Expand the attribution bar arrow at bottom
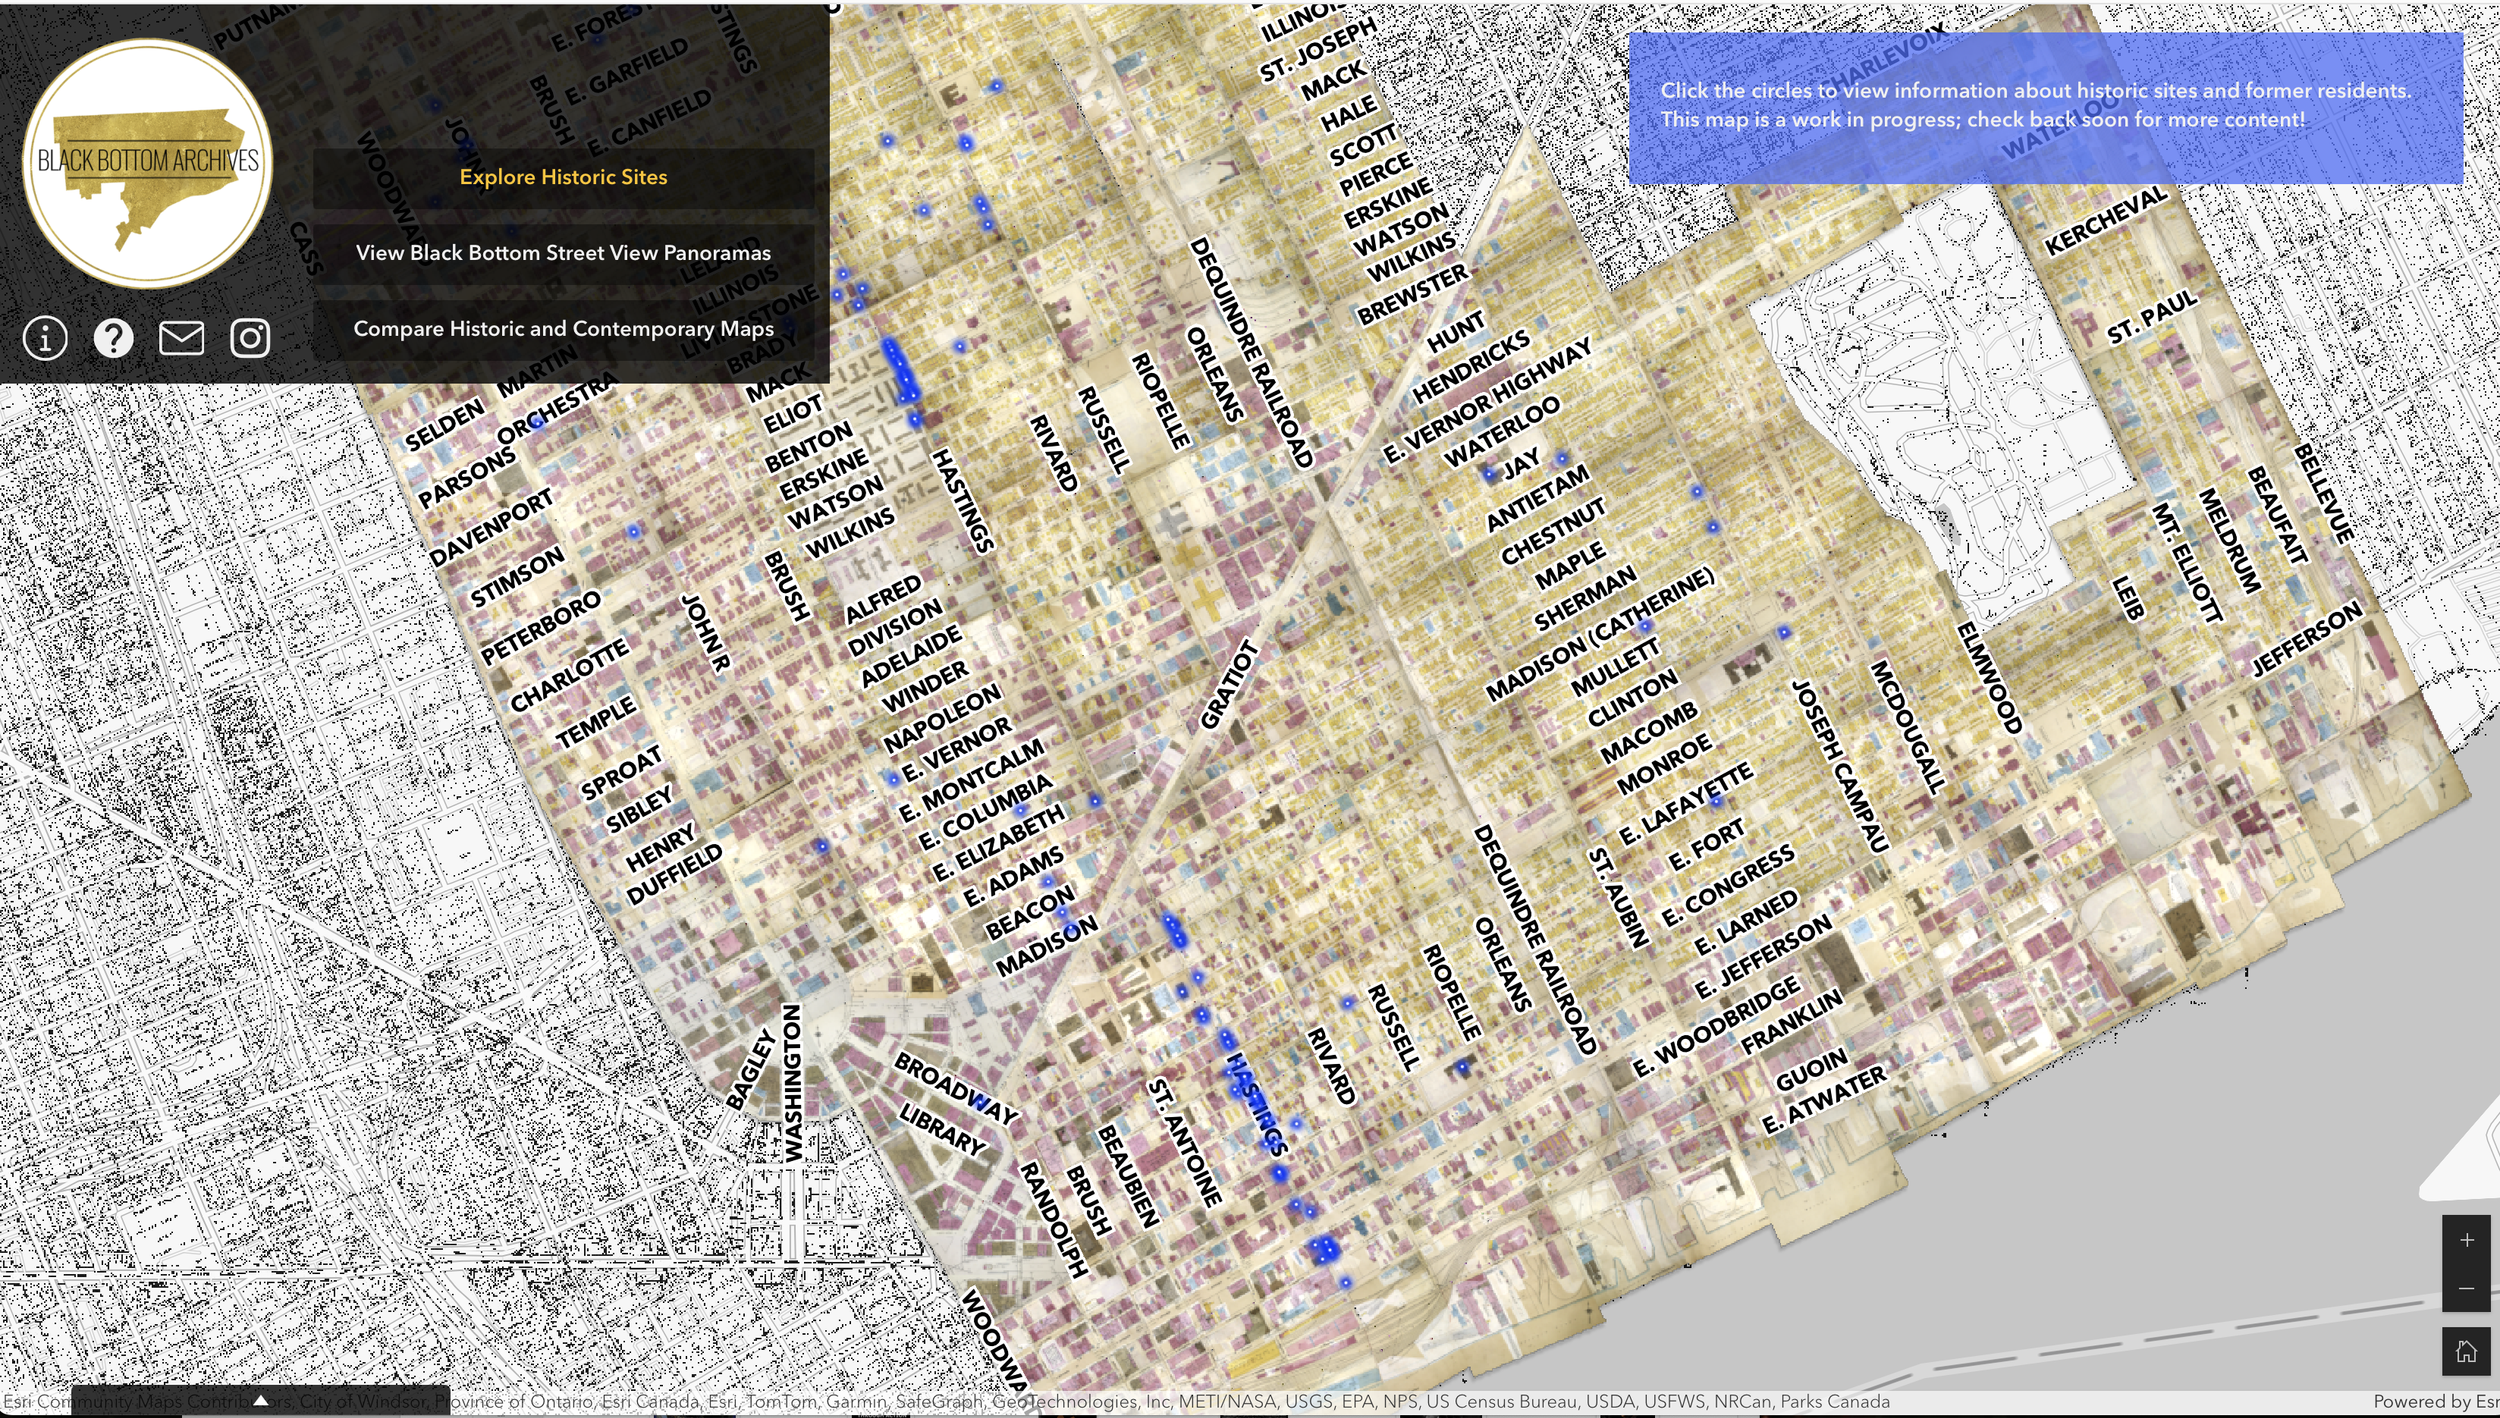Viewport: 2500px width, 1418px height. 260,1401
